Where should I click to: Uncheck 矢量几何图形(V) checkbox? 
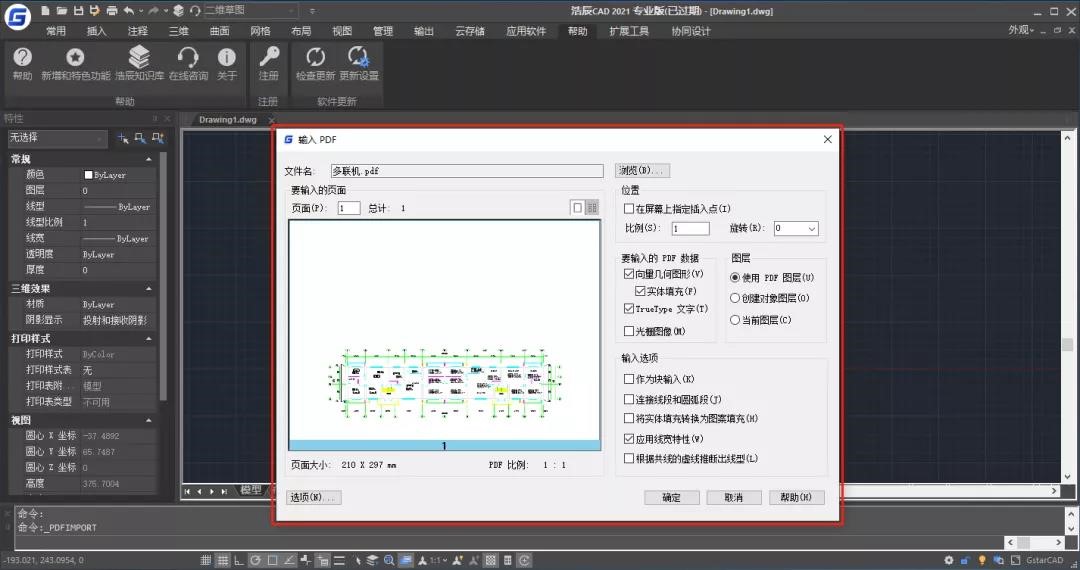[x=629, y=274]
